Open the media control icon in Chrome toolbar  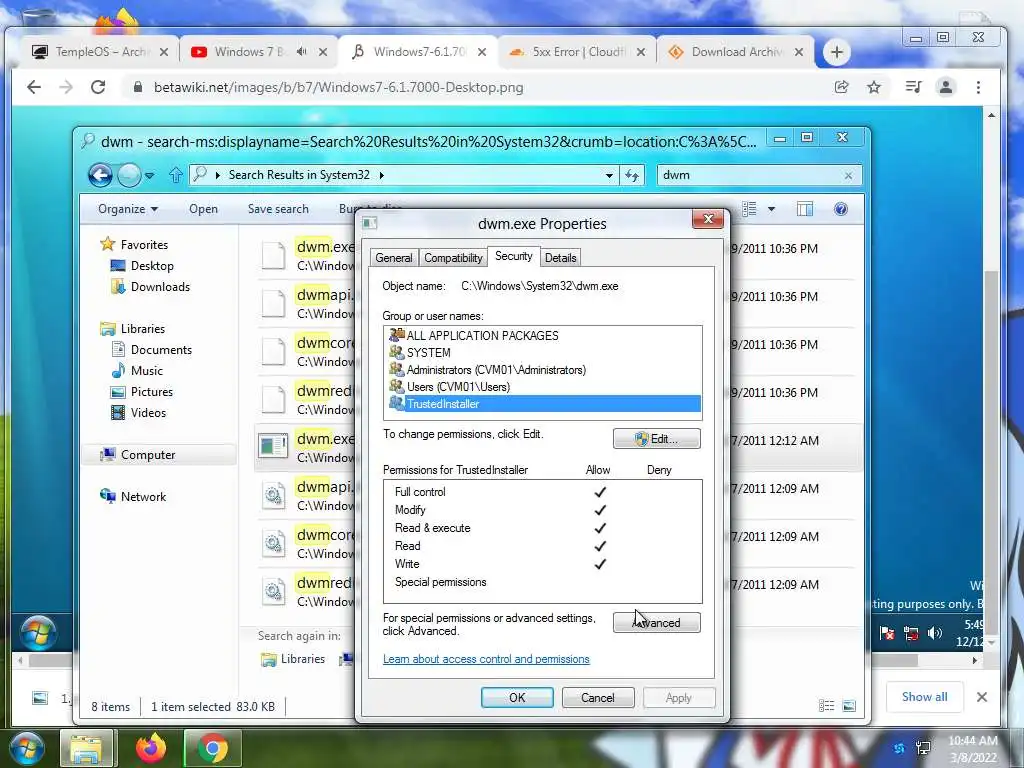click(x=913, y=87)
